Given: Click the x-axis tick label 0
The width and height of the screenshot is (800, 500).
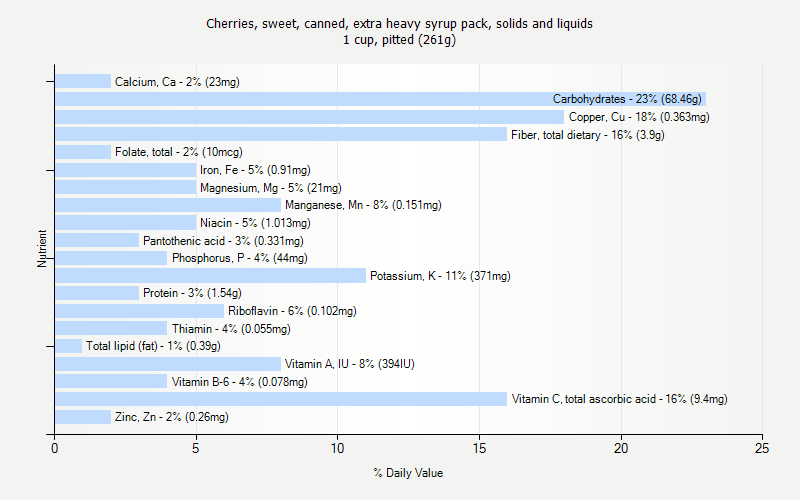Looking at the screenshot, I should (54, 448).
